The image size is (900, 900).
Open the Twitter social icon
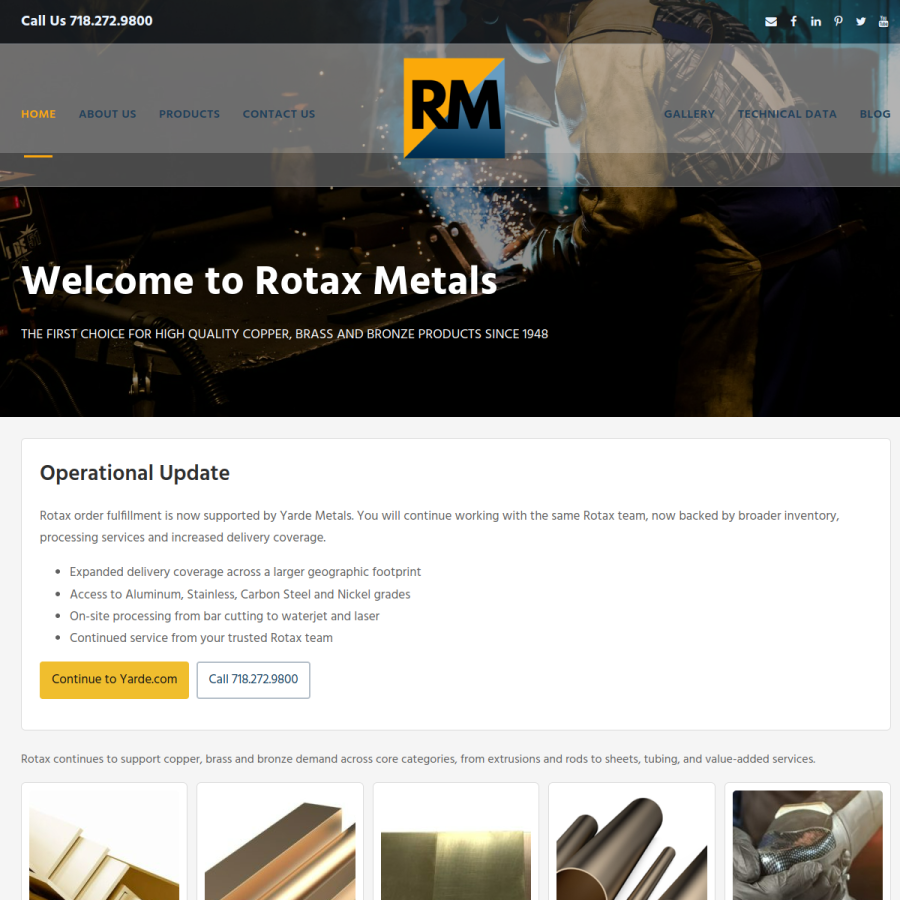click(x=861, y=21)
